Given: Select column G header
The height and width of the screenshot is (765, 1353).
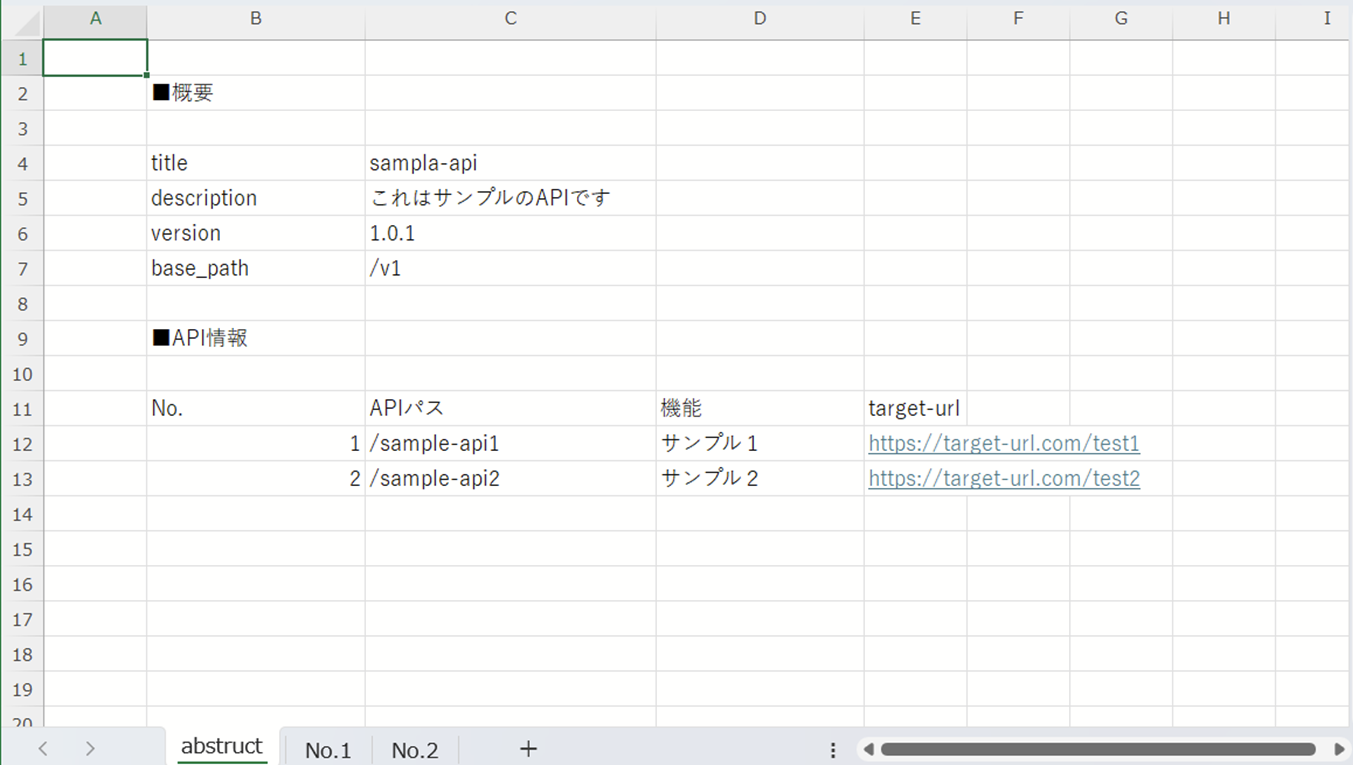Looking at the screenshot, I should pos(1121,19).
